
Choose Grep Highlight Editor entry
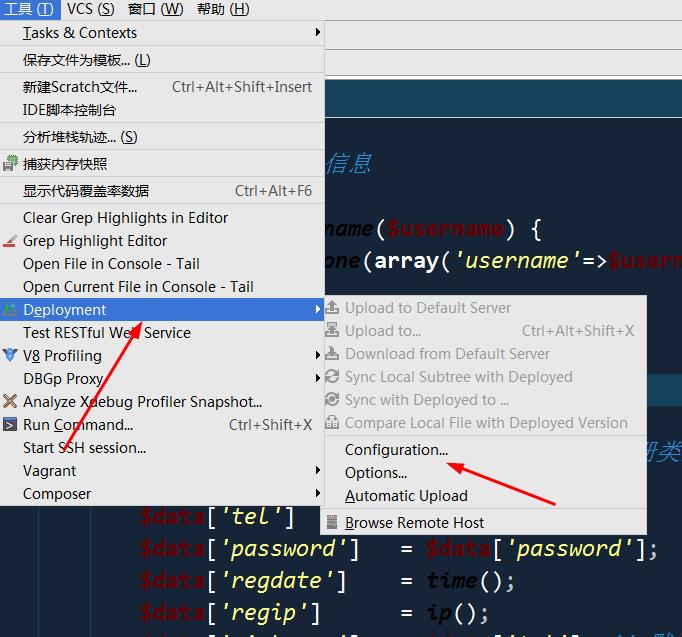coord(162,241)
